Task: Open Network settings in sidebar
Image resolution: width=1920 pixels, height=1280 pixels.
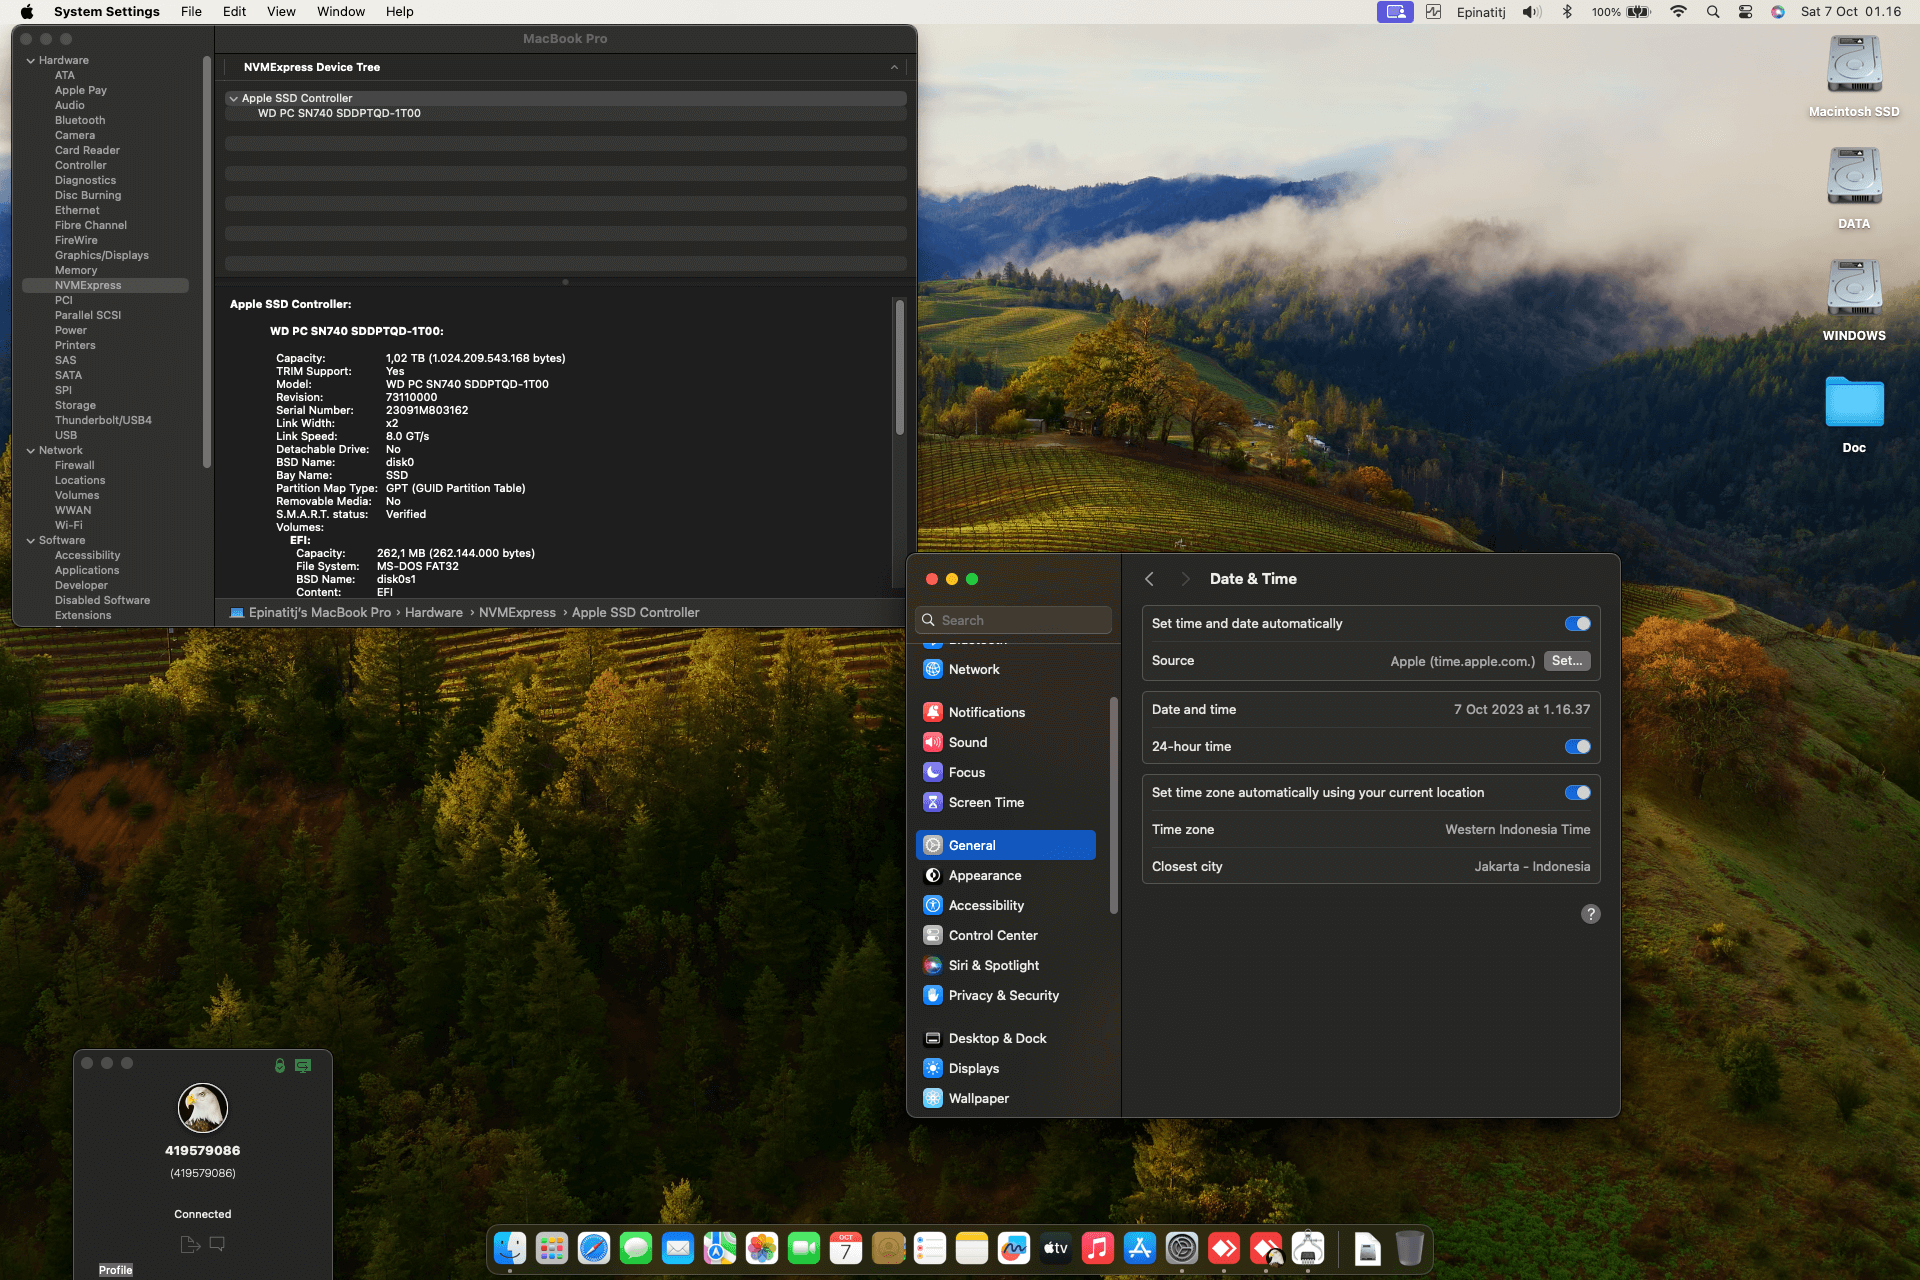Action: point(973,669)
